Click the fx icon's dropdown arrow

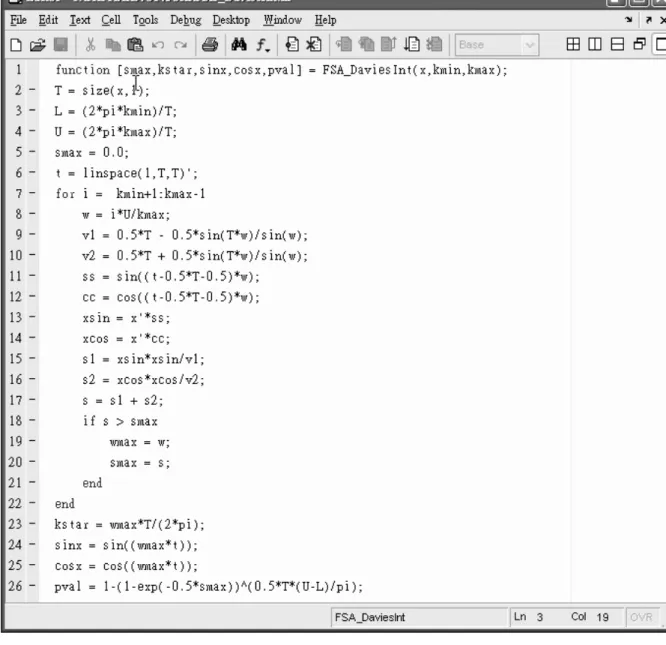coord(268,50)
